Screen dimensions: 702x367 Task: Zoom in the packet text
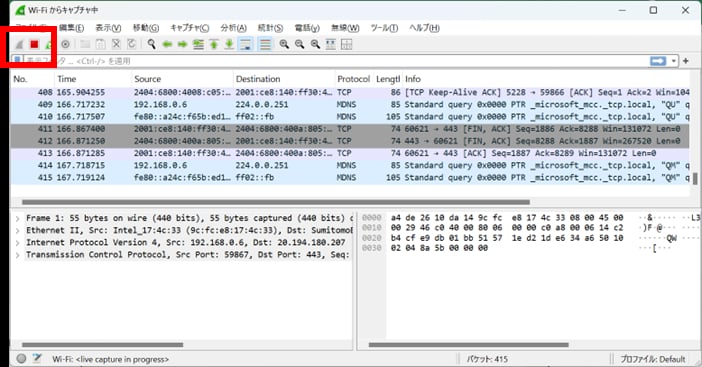coord(284,44)
